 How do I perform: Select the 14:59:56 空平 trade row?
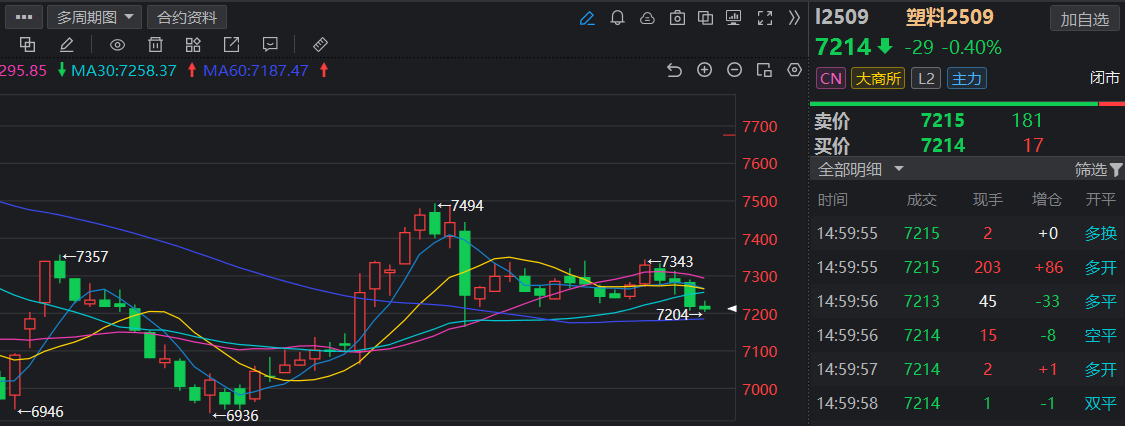coord(967,335)
